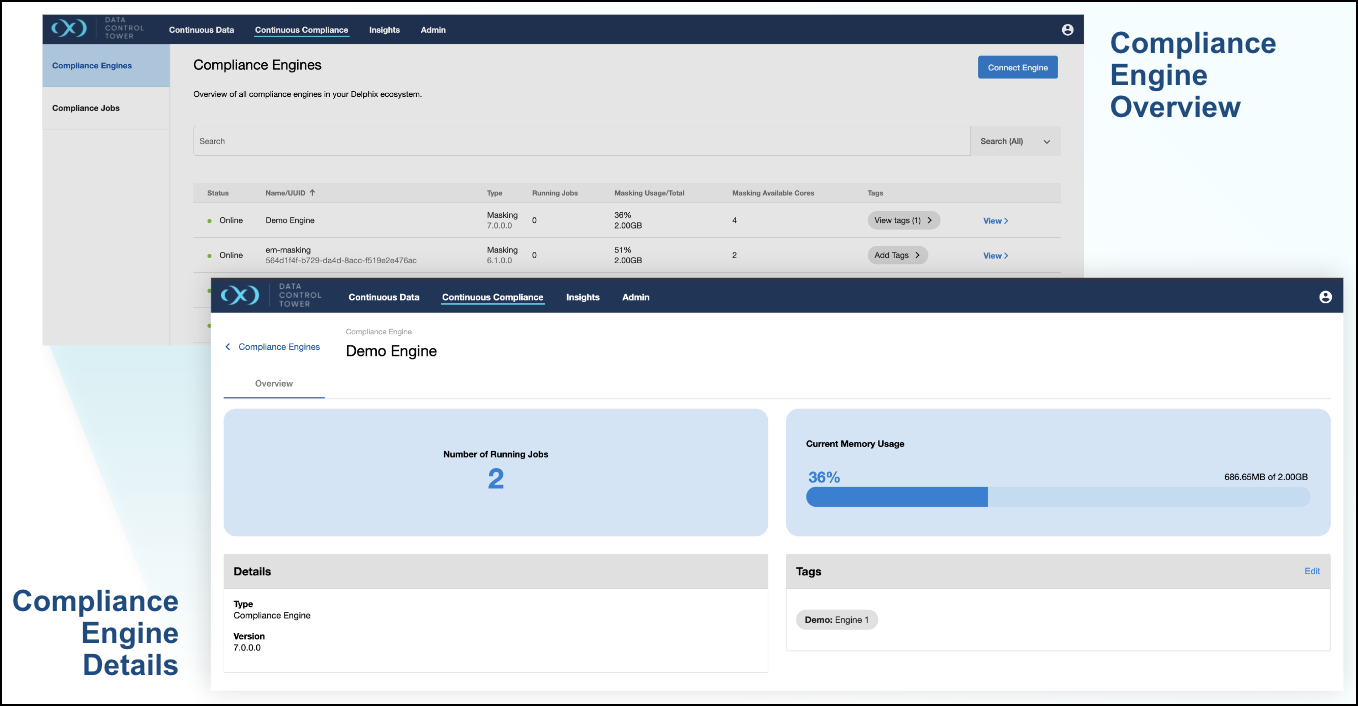Open the Search (All) dropdown
The width and height of the screenshot is (1358, 706).
pos(1015,141)
